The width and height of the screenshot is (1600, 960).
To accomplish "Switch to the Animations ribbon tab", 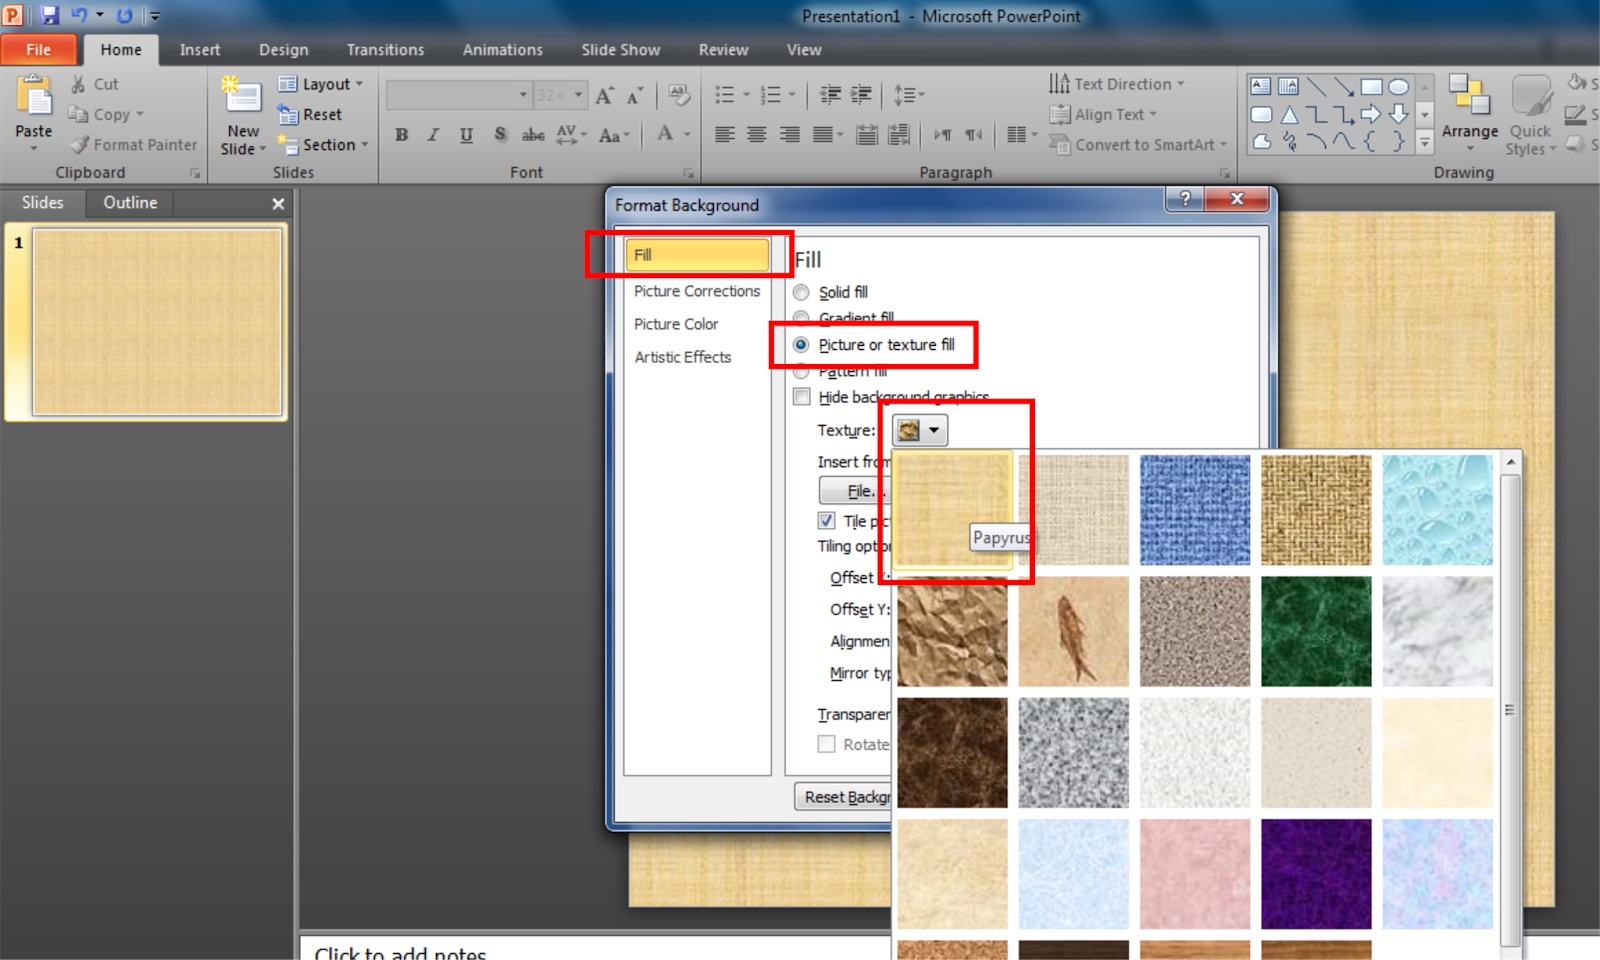I will 502,50.
